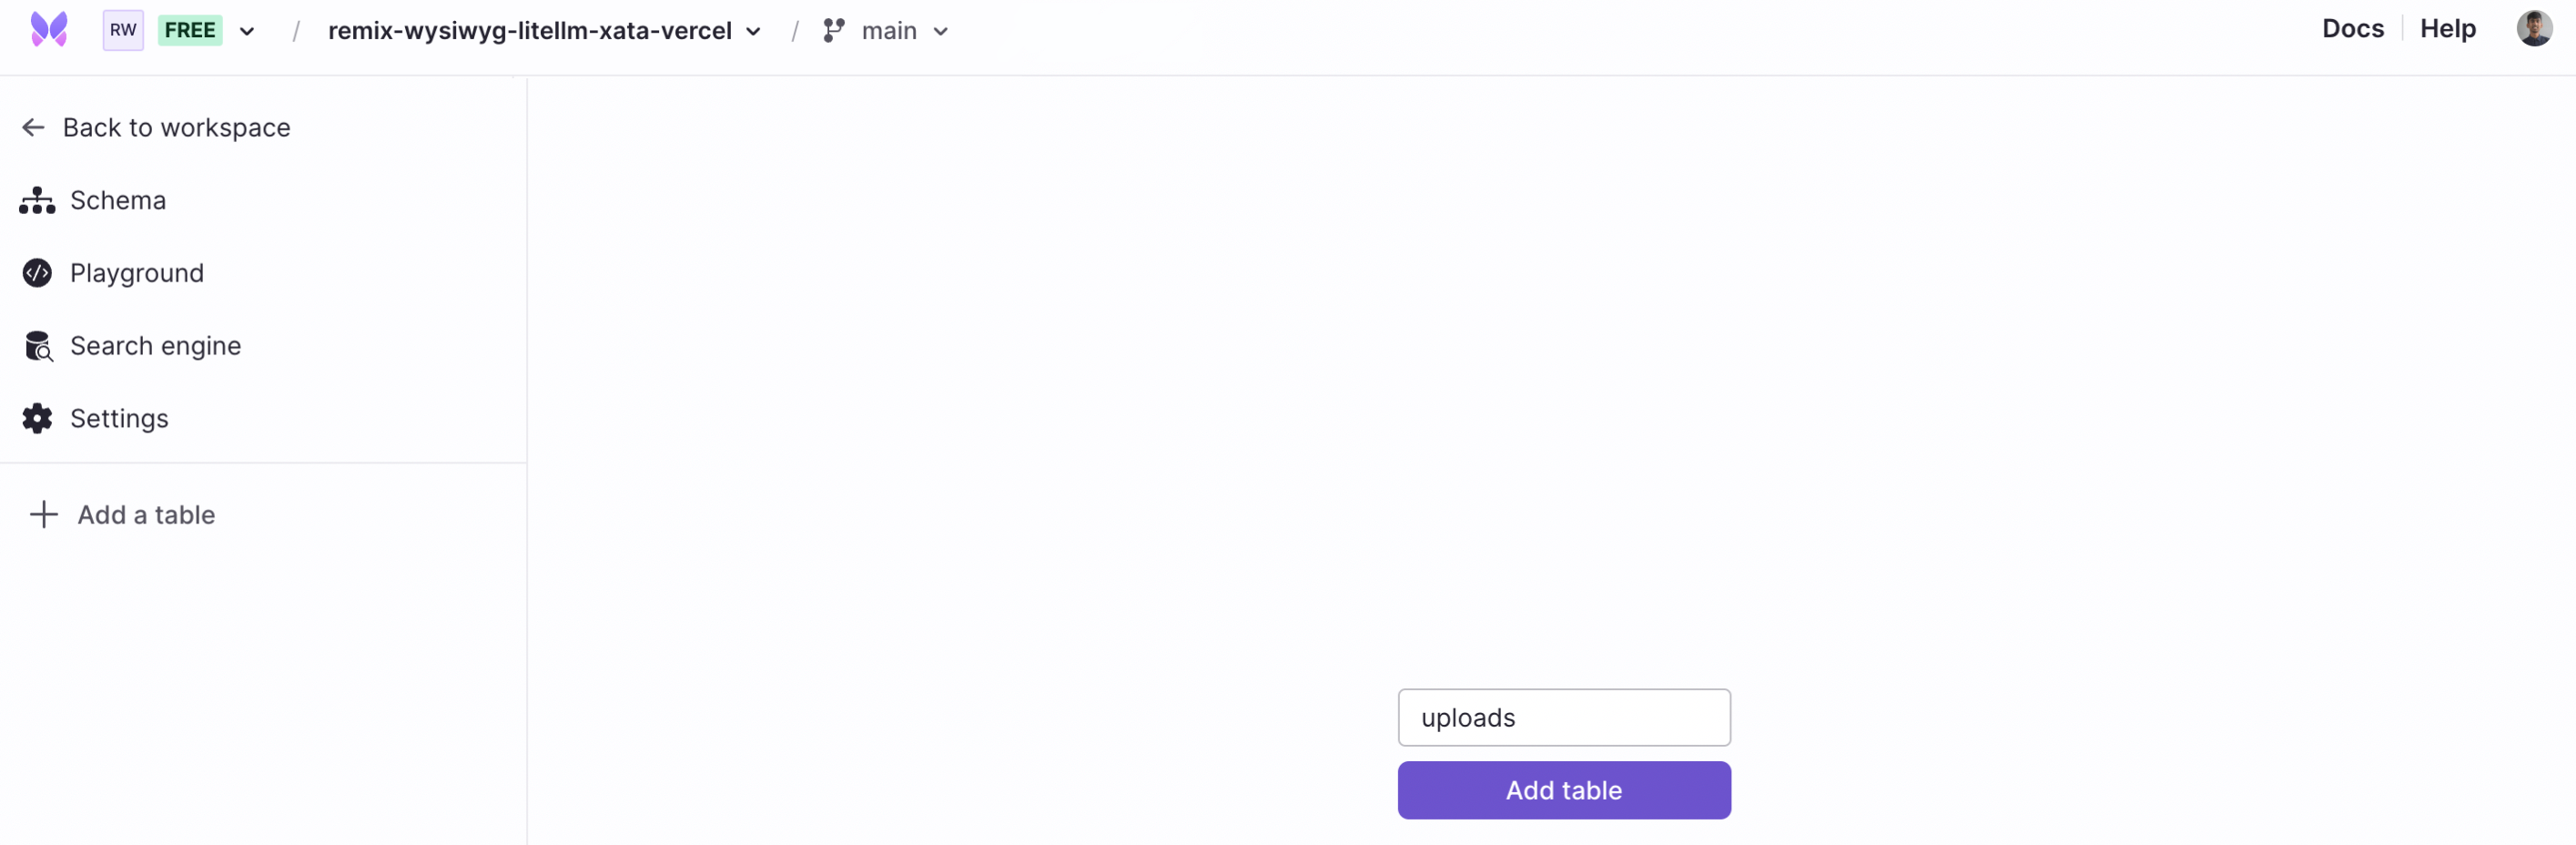Click the user profile avatar
Viewport: 2576px width, 845px height.
[2535, 28]
